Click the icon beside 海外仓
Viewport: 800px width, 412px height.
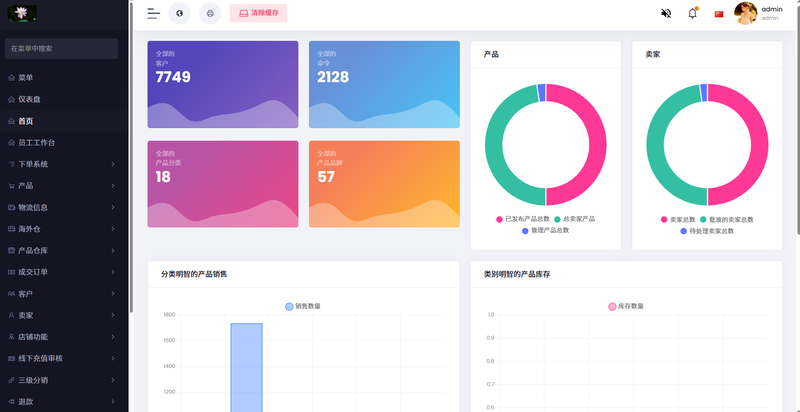click(x=11, y=229)
